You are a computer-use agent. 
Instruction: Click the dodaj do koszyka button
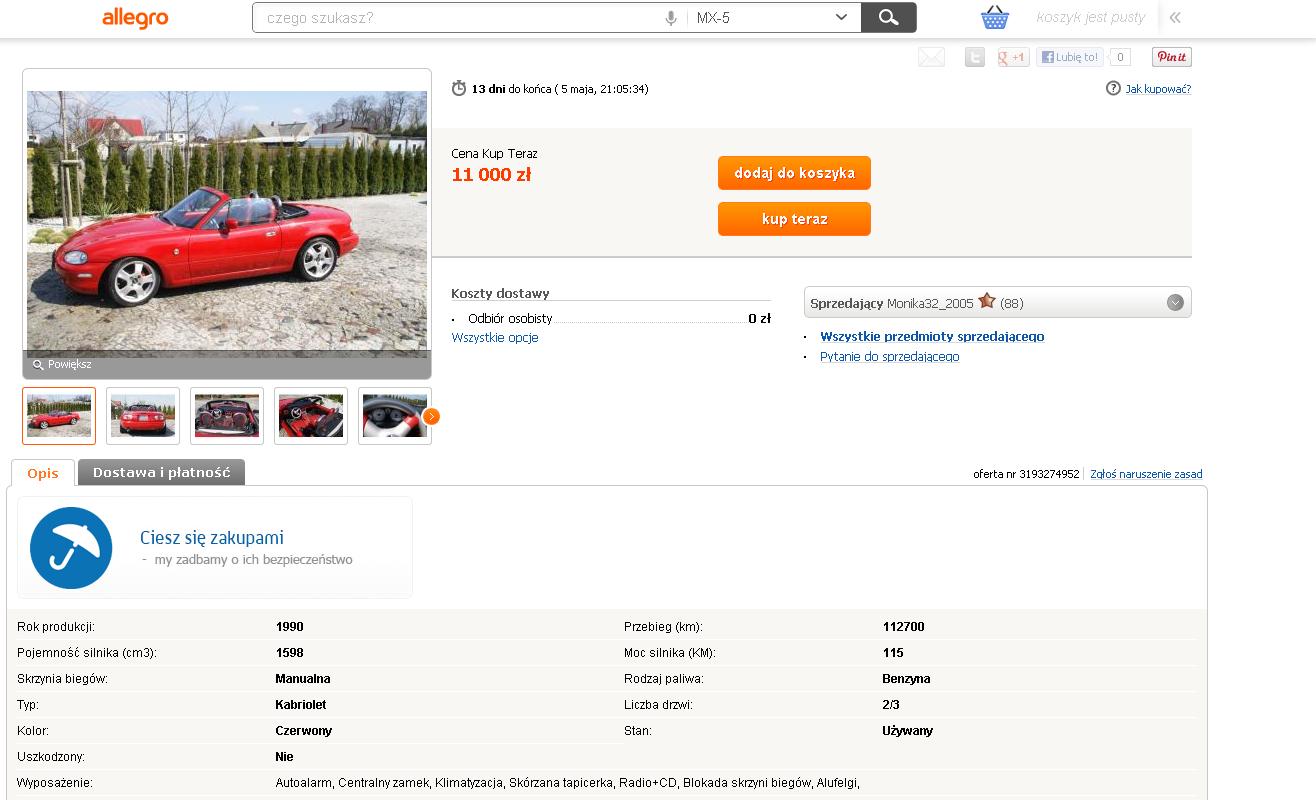click(x=794, y=173)
